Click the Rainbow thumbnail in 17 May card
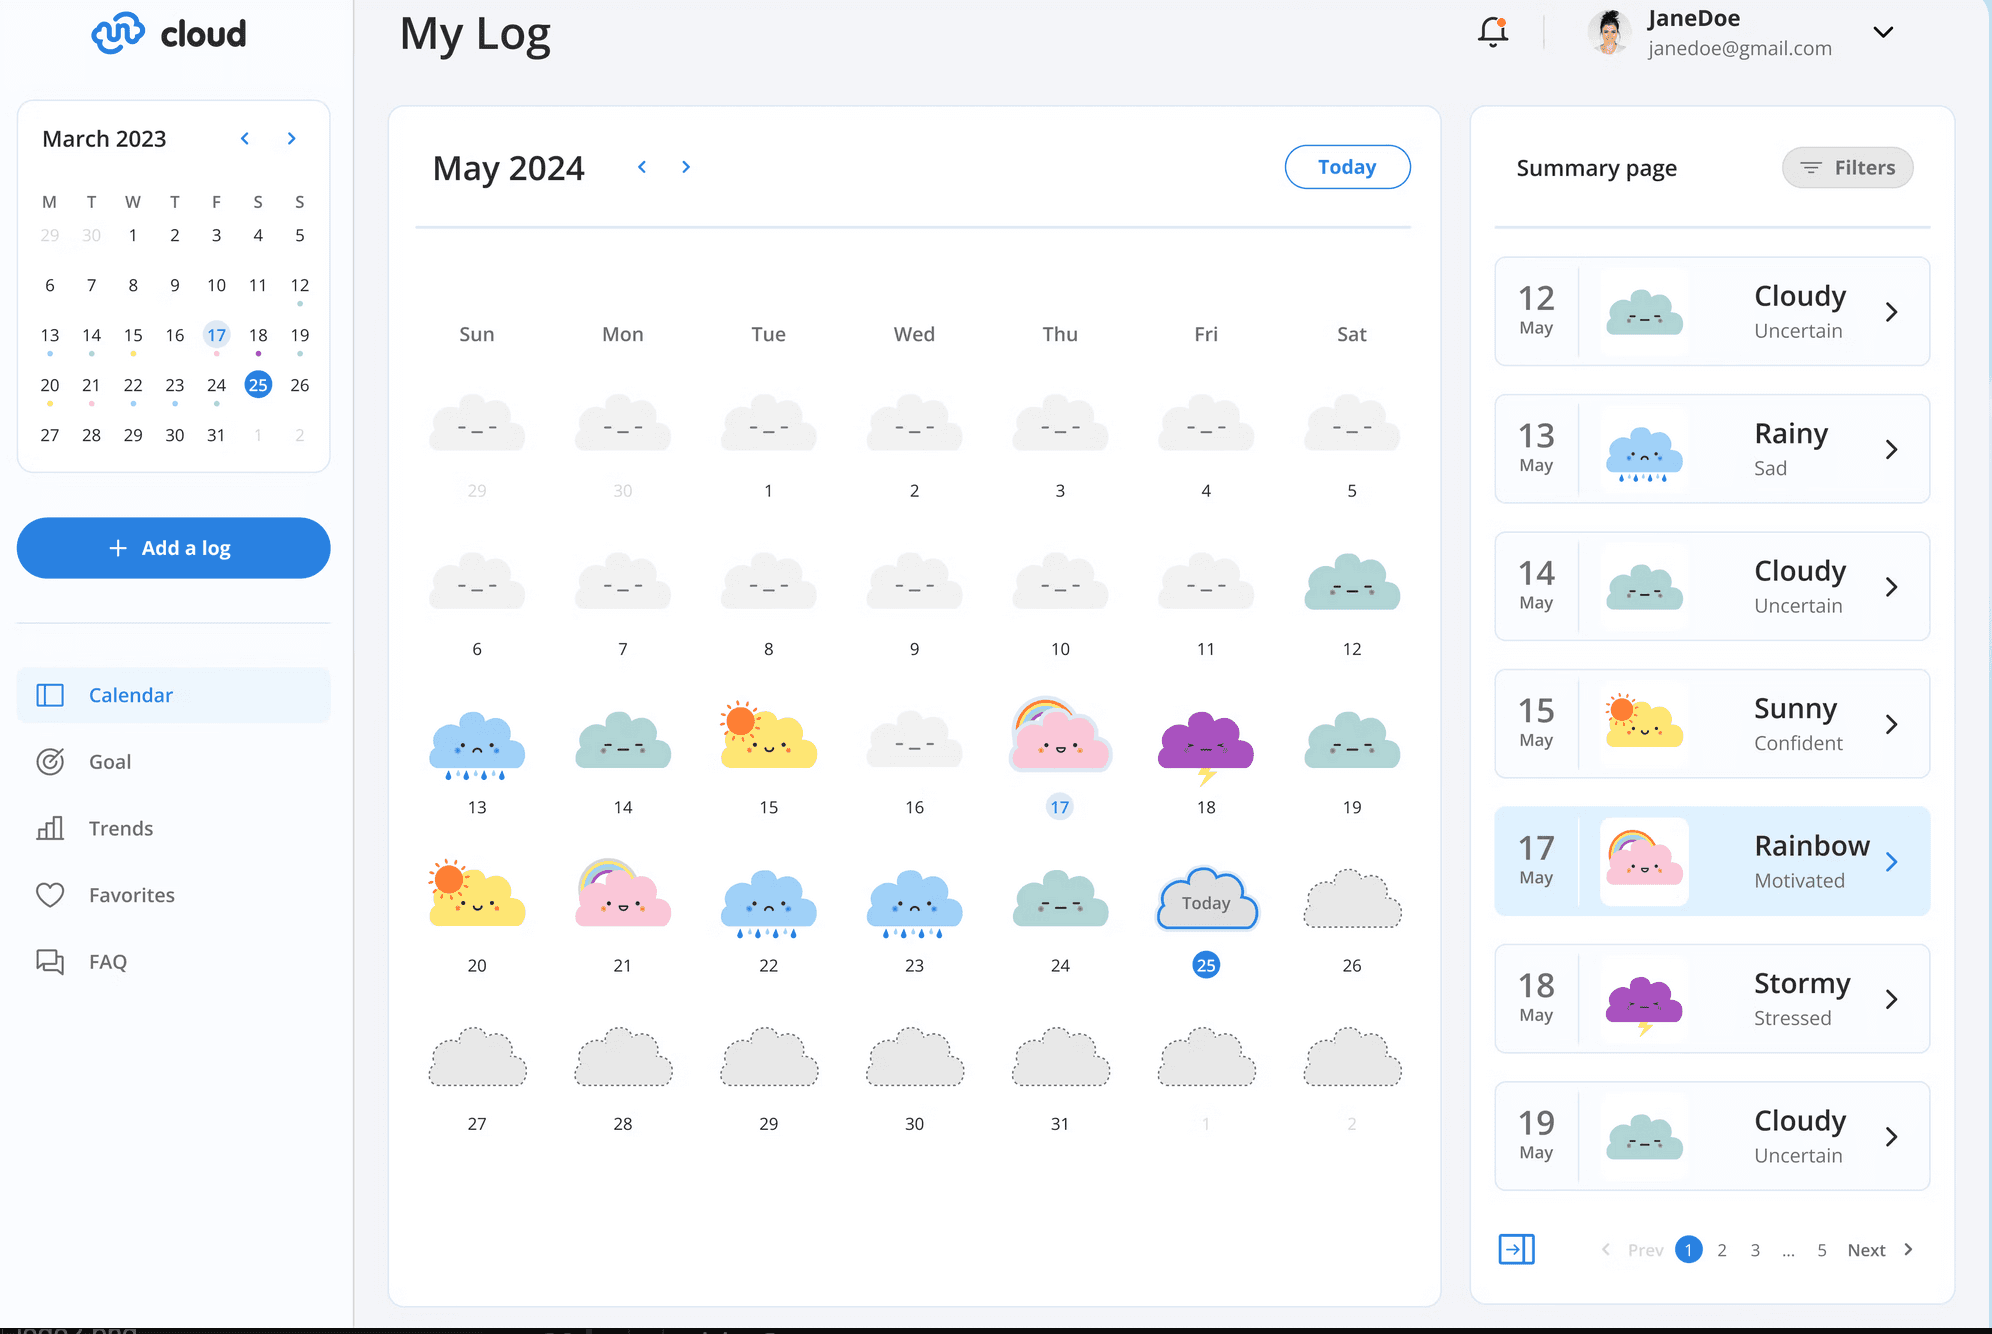Image resolution: width=1992 pixels, height=1334 pixels. coord(1644,861)
